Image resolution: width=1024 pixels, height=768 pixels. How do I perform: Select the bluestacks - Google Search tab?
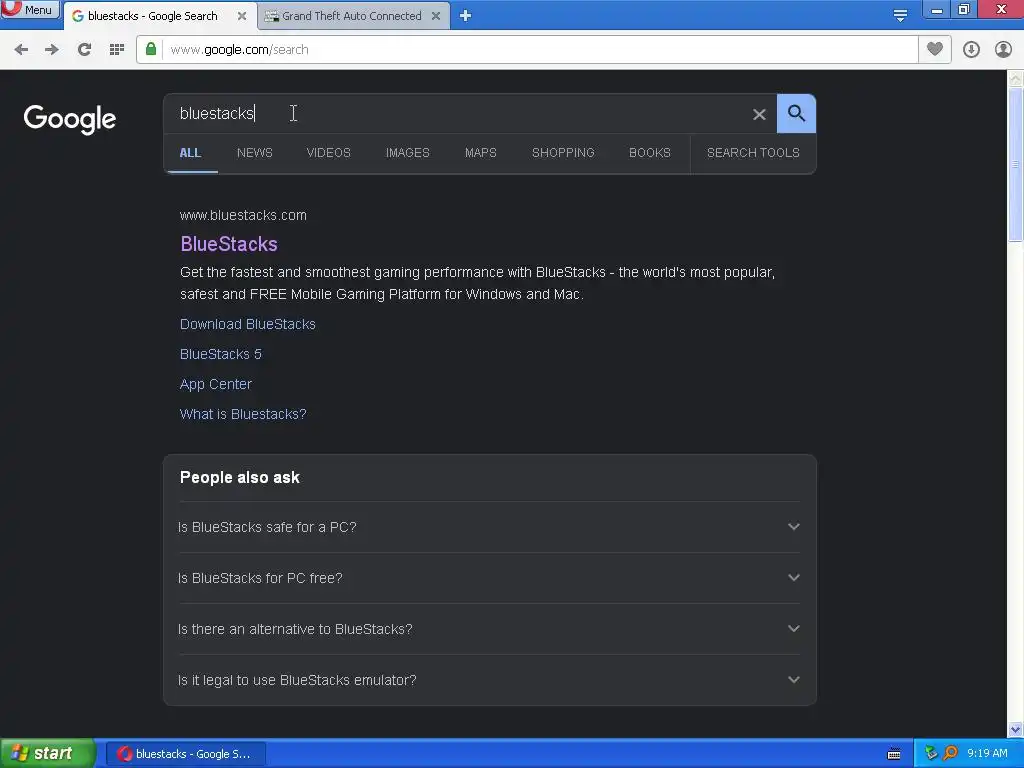click(153, 16)
